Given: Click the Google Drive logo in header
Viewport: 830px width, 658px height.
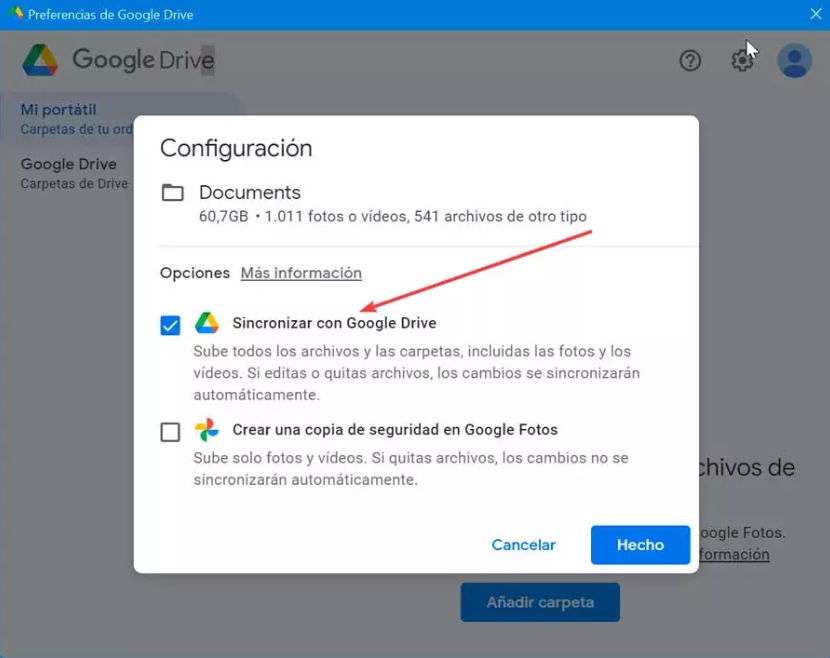Looking at the screenshot, I should [x=40, y=60].
